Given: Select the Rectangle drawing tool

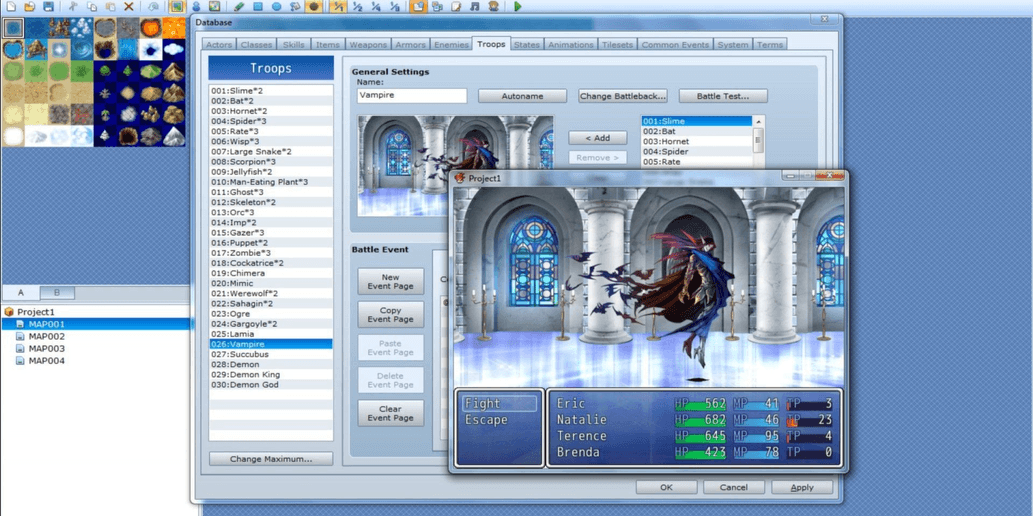Looking at the screenshot, I should pos(258,7).
